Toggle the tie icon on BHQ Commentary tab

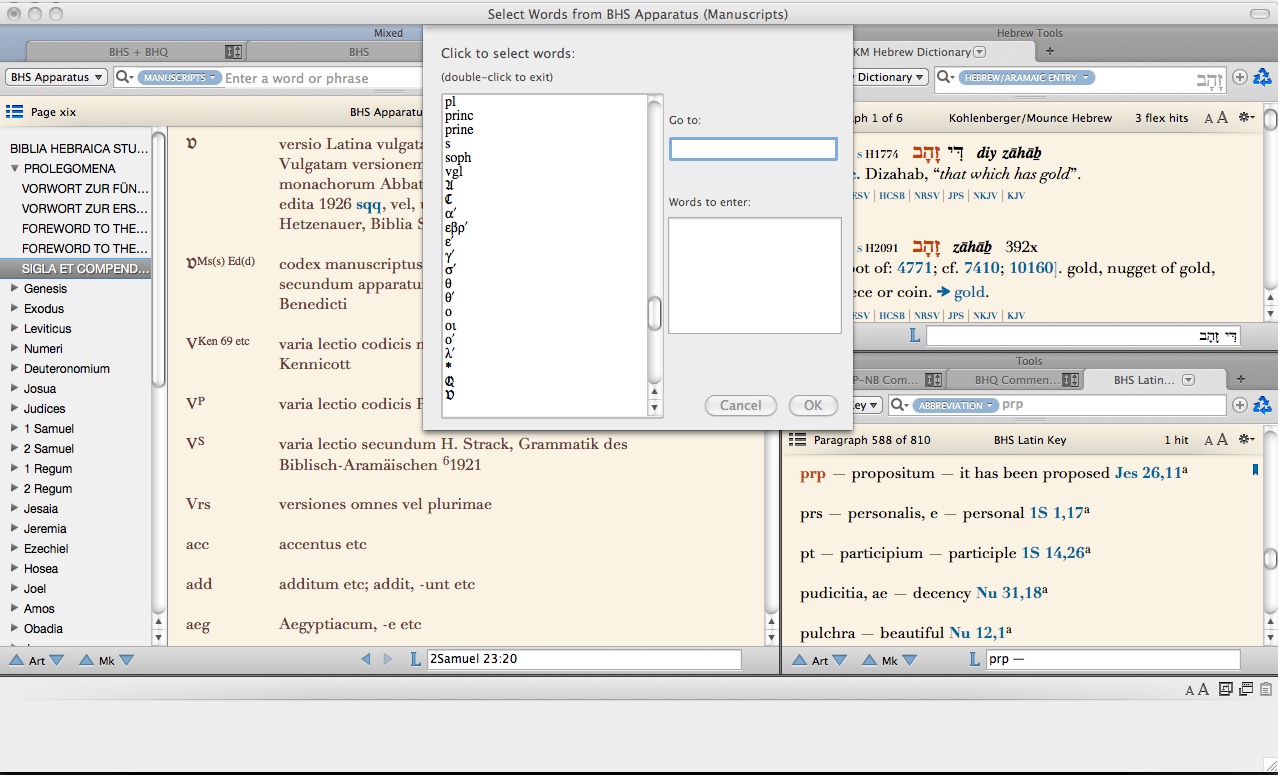click(1070, 380)
